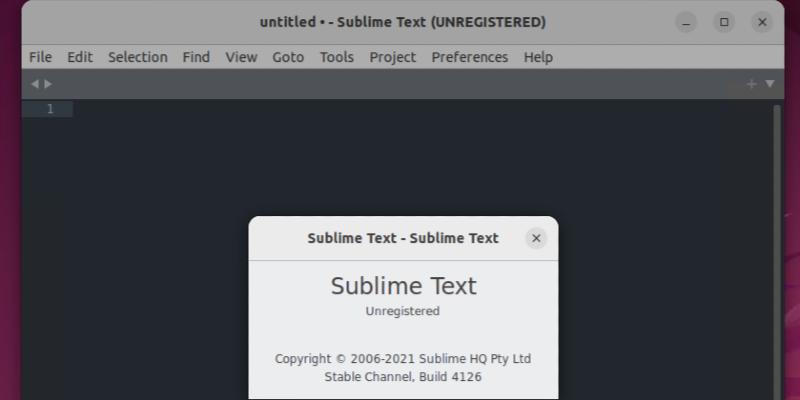Open the Preferences menu
The height and width of the screenshot is (400, 800).
click(x=470, y=57)
